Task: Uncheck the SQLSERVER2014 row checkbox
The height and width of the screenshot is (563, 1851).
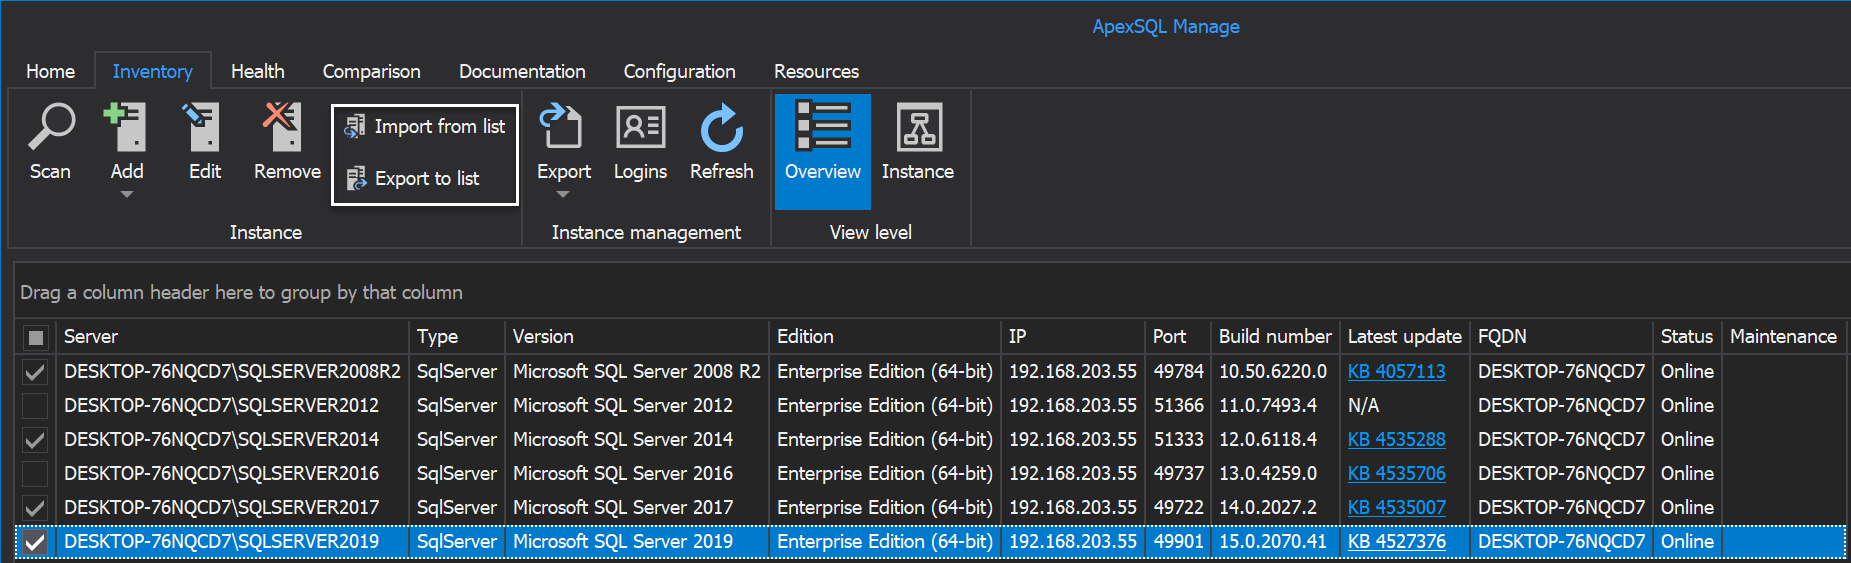Action: (35, 440)
